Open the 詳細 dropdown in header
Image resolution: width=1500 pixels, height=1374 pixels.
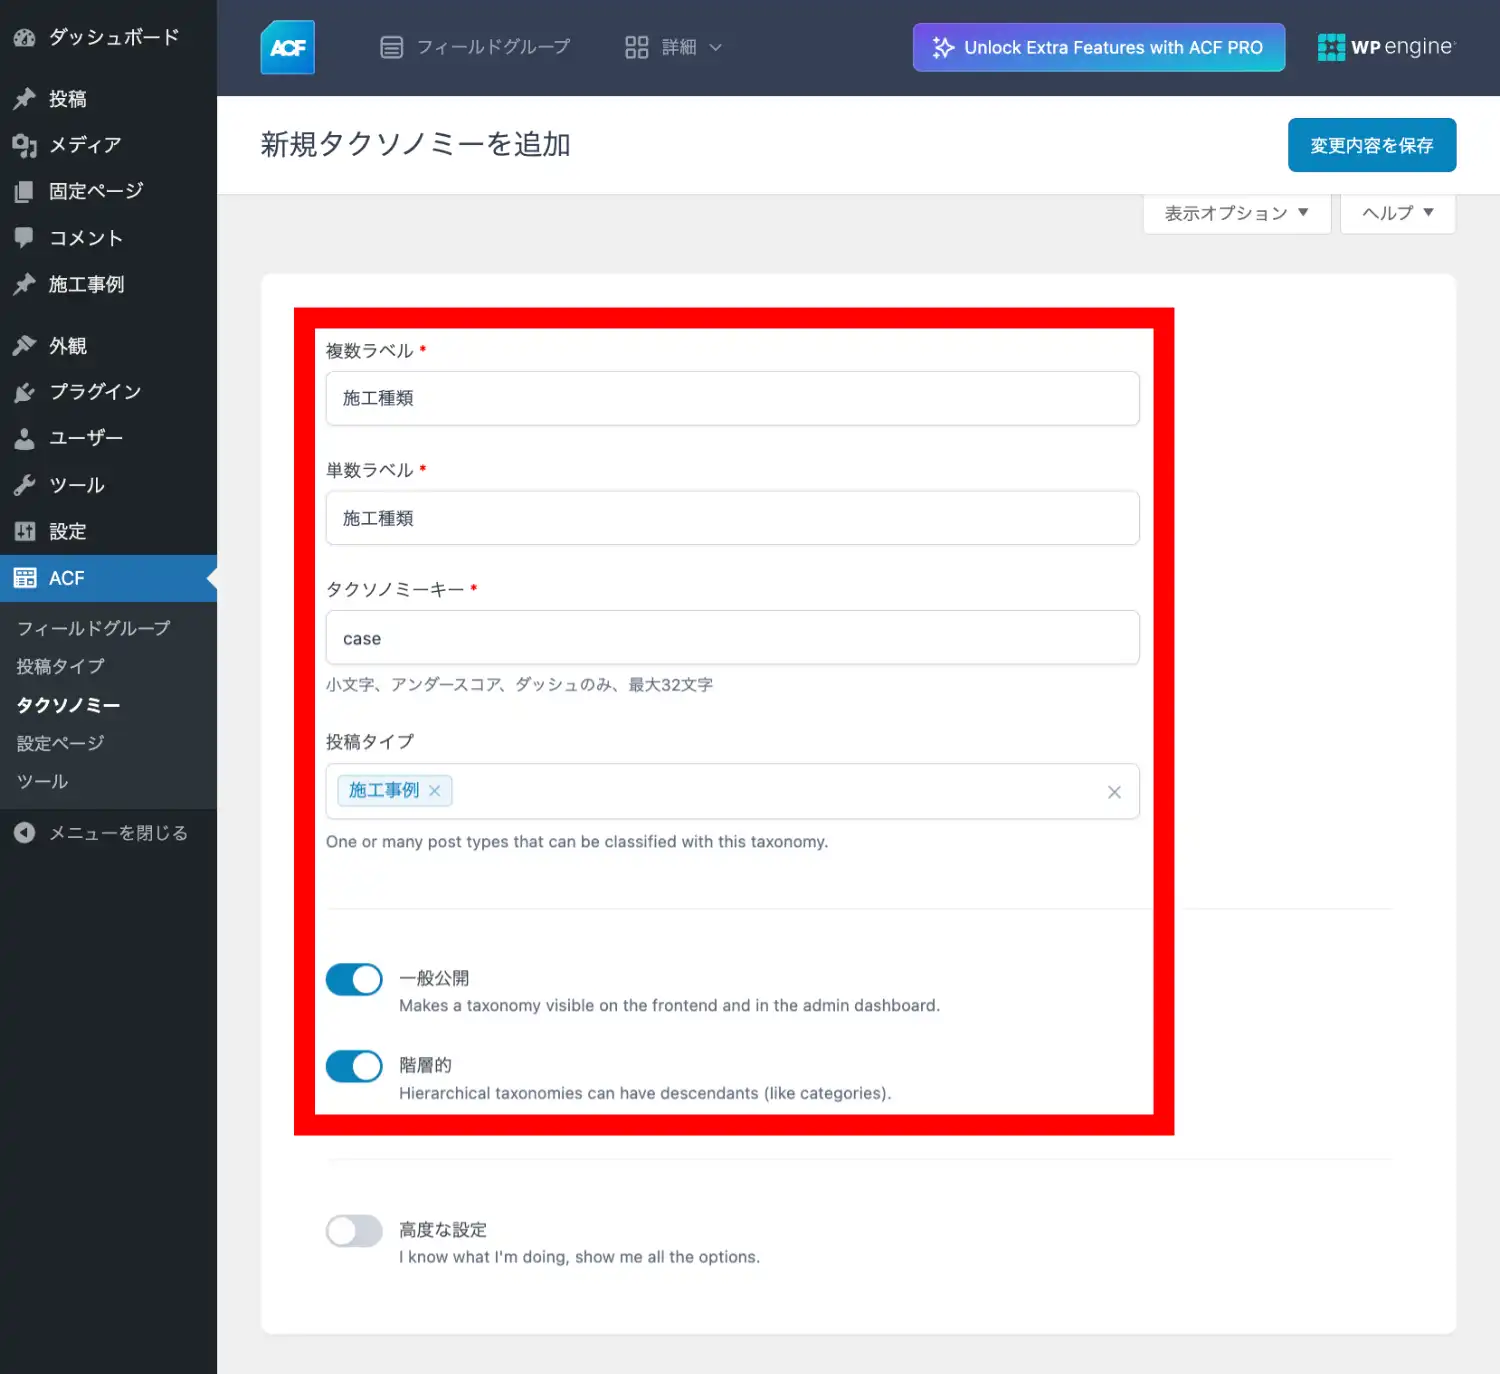click(x=673, y=47)
